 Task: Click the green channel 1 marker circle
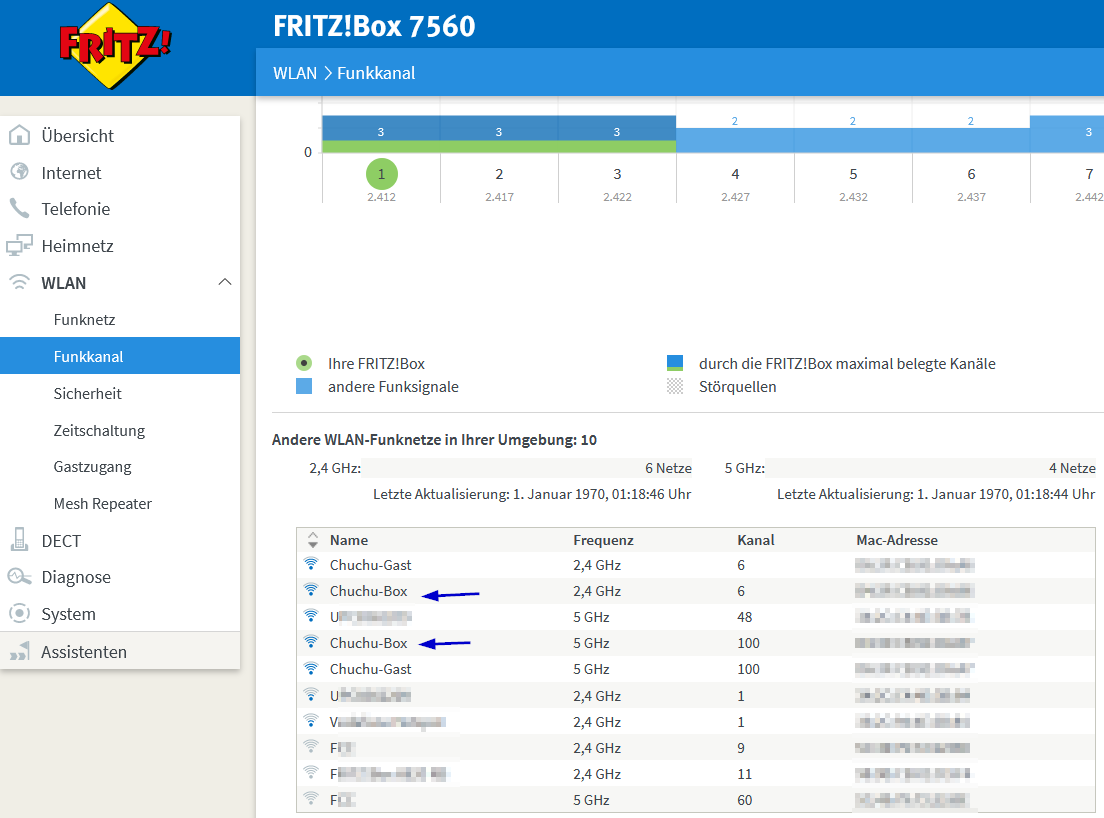tap(382, 174)
